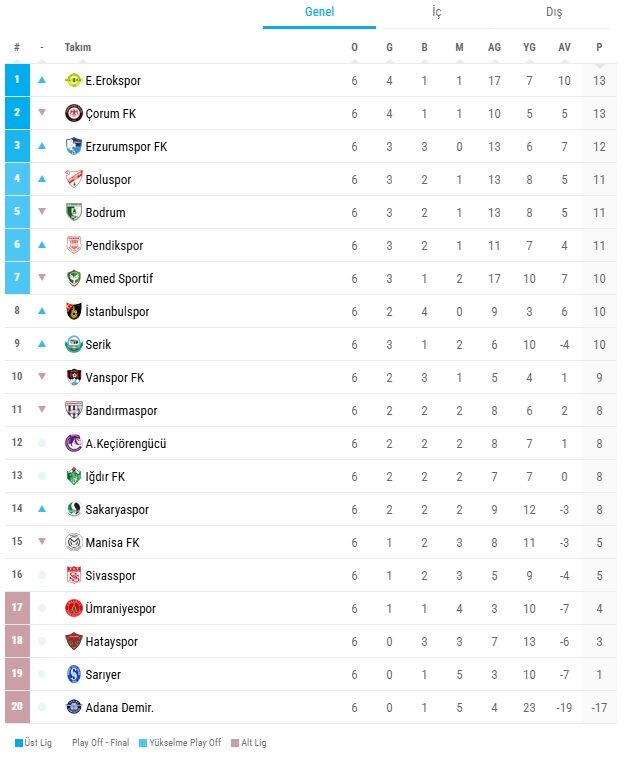
Task: Open the Boluspor team link
Action: click(108, 180)
